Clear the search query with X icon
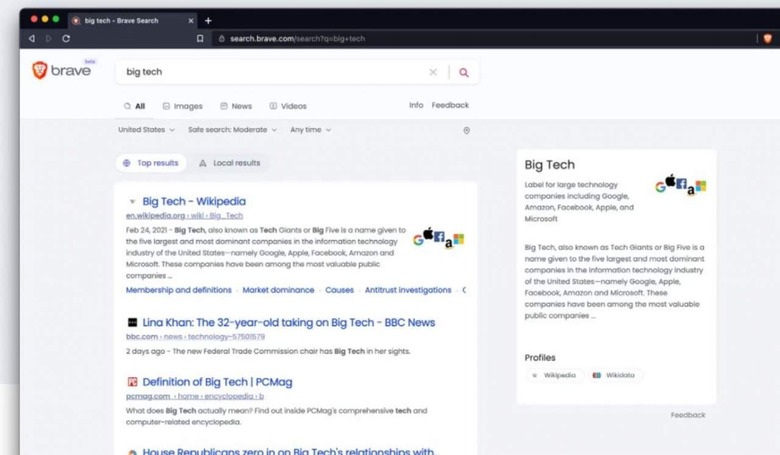The image size is (780, 455). pyautogui.click(x=433, y=72)
